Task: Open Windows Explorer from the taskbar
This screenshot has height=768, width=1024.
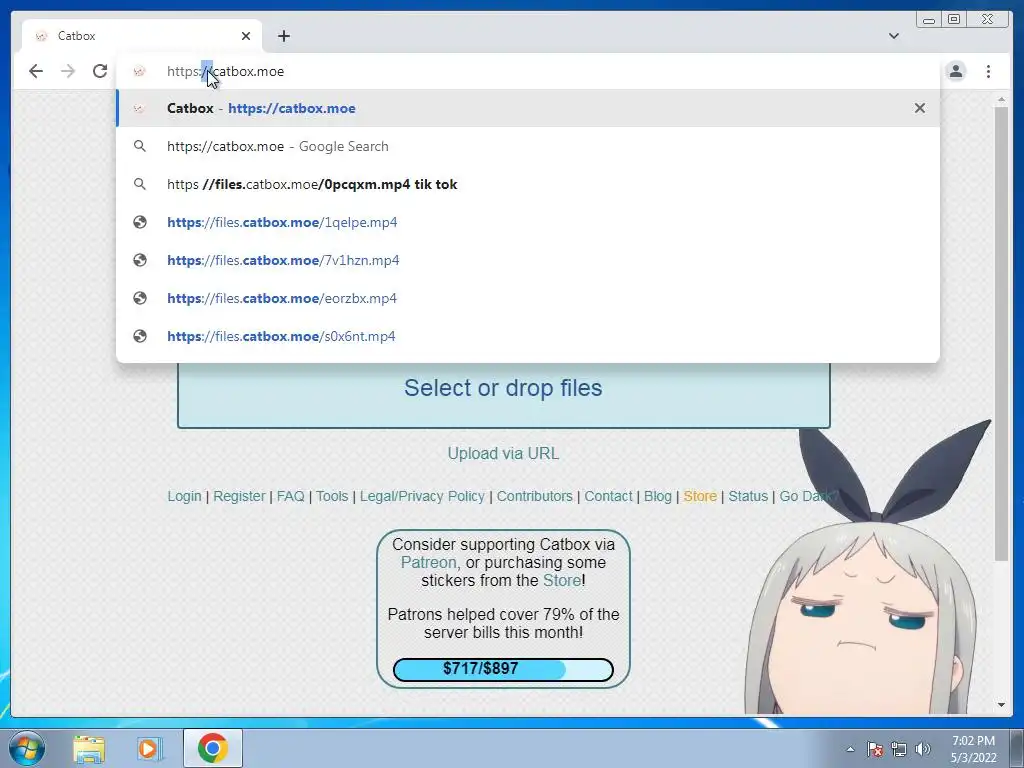Action: (x=89, y=749)
